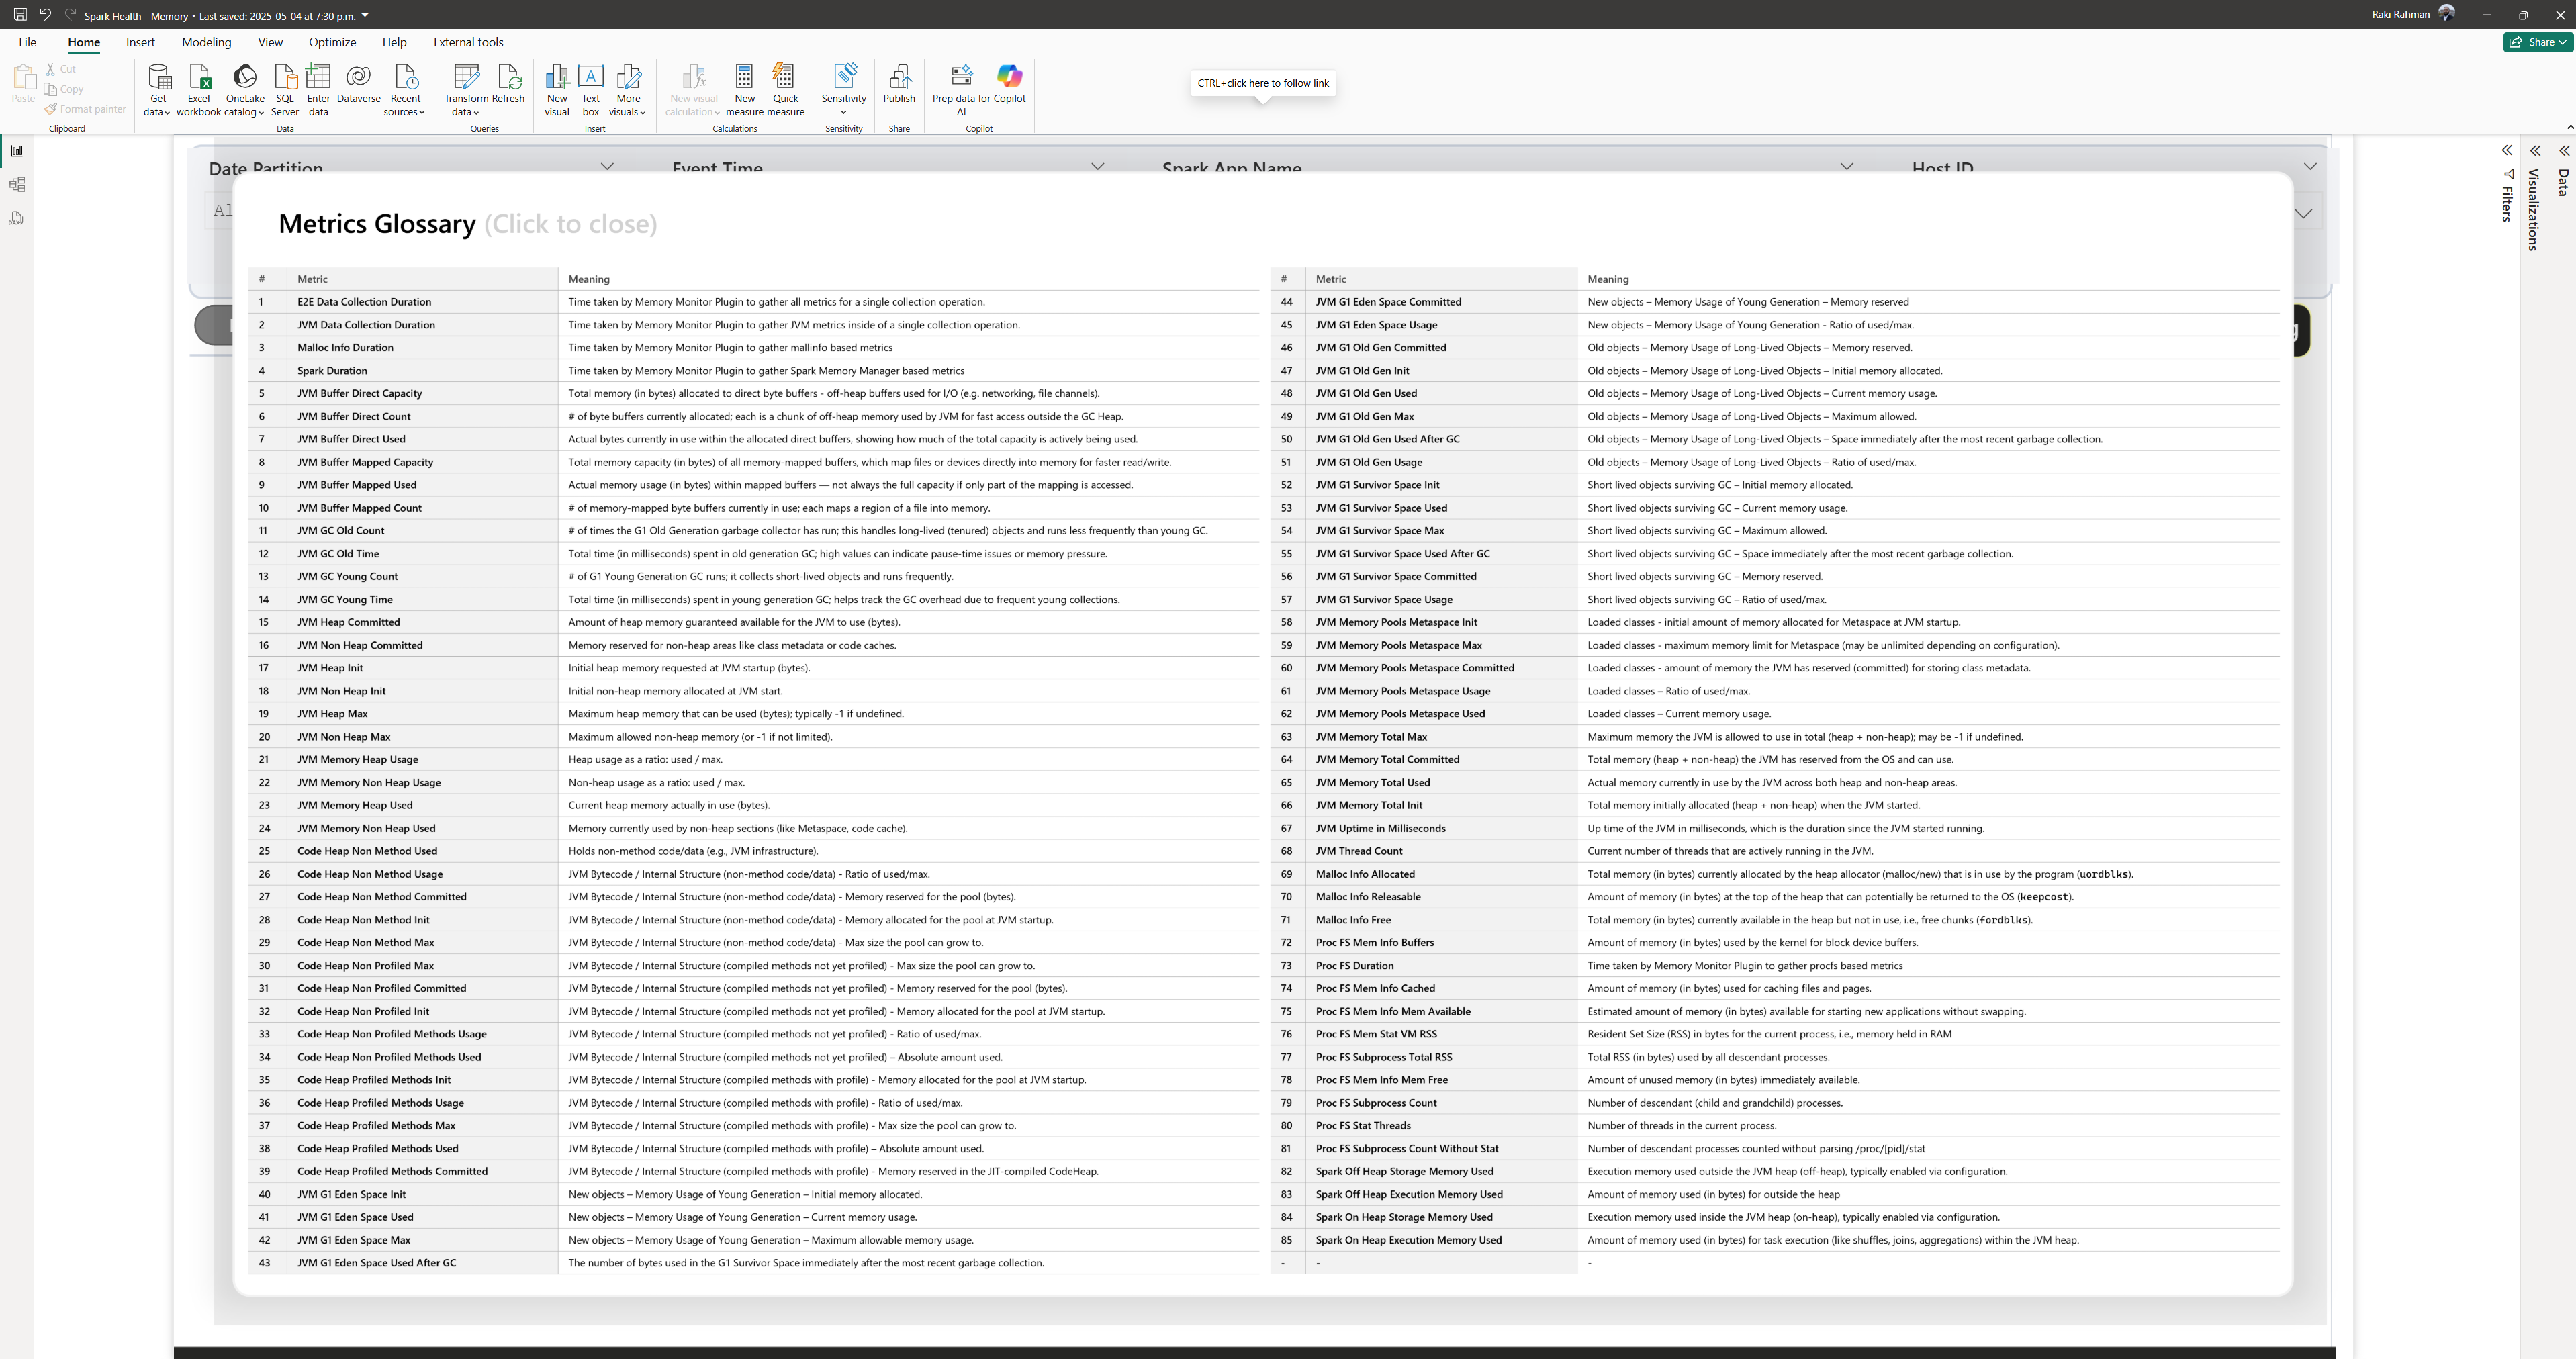Screen dimensions: 2576x1359
Task: Click the Format painter tool
Action: pyautogui.click(x=86, y=109)
